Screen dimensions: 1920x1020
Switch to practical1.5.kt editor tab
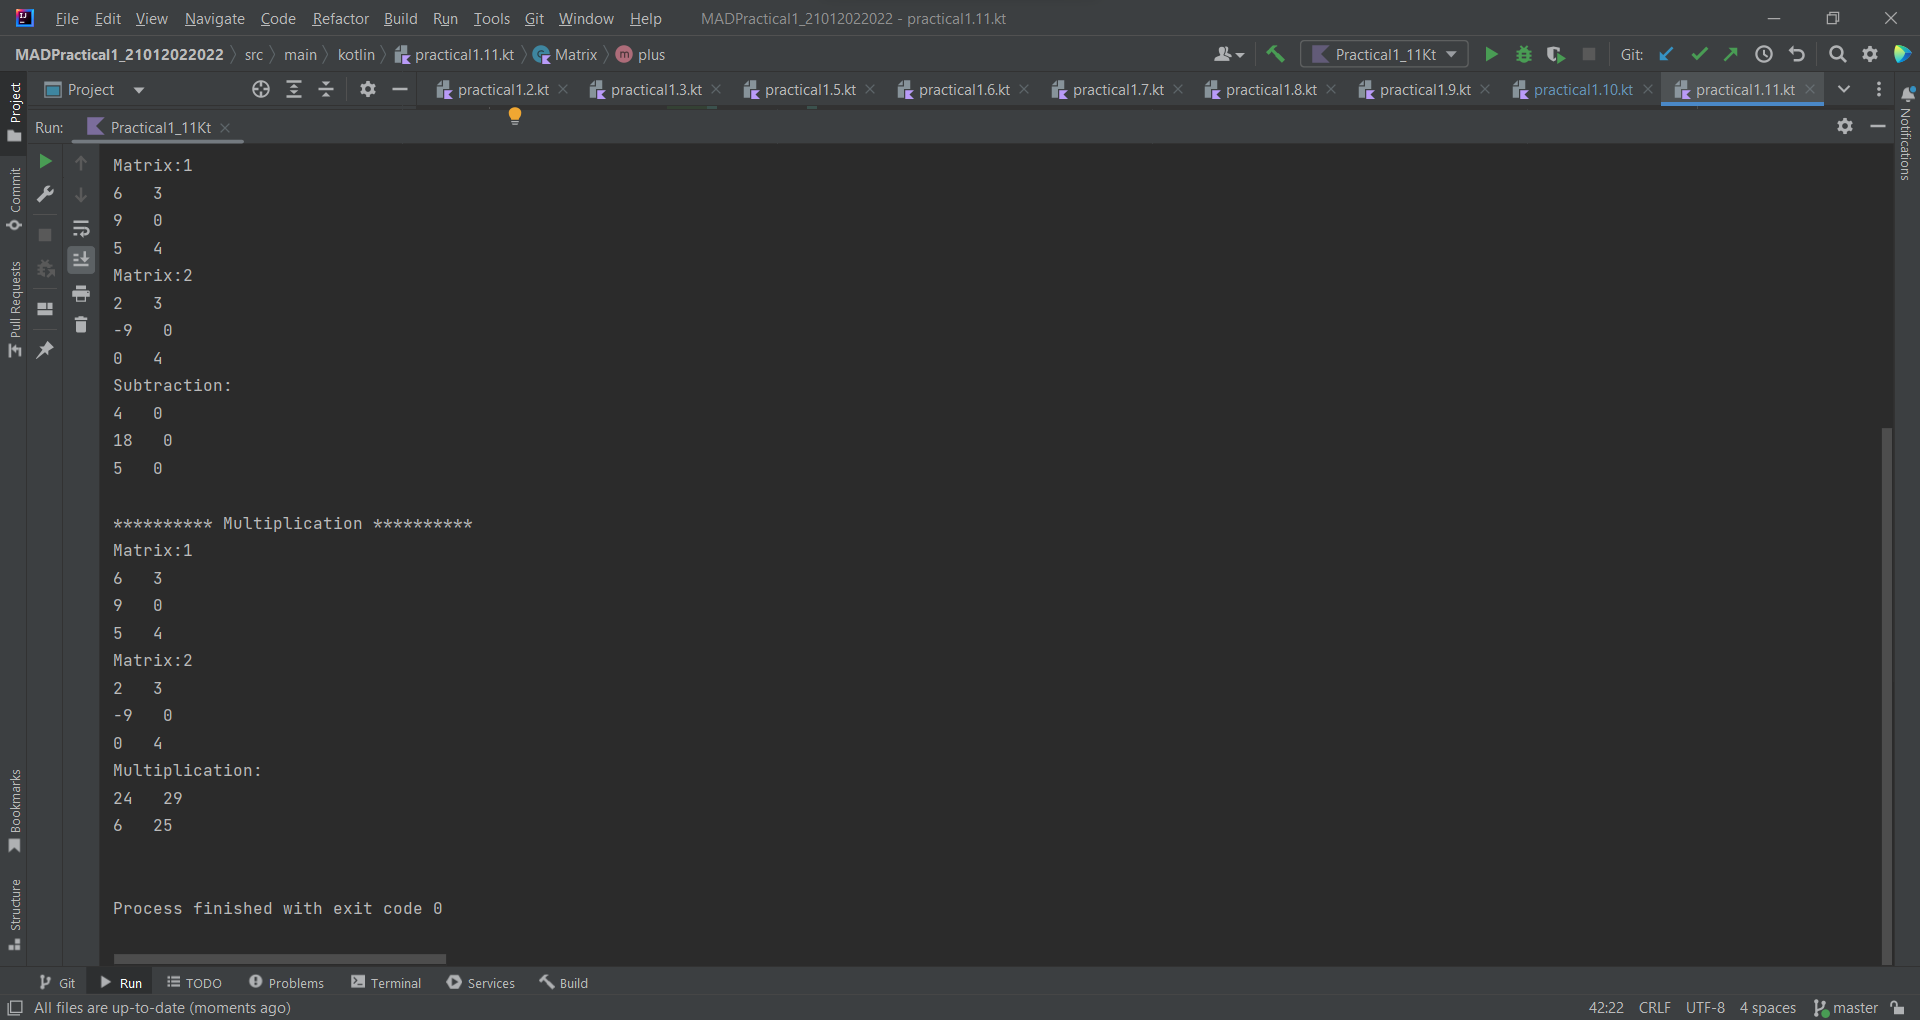809,90
